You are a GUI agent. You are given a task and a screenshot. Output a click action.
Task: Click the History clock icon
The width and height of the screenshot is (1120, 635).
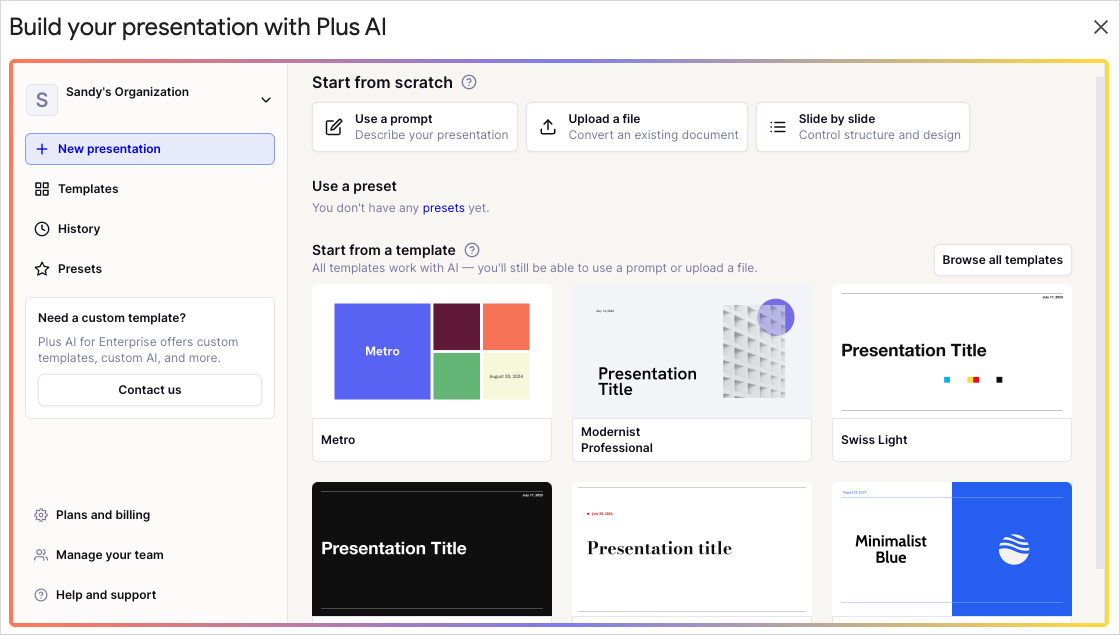42,229
